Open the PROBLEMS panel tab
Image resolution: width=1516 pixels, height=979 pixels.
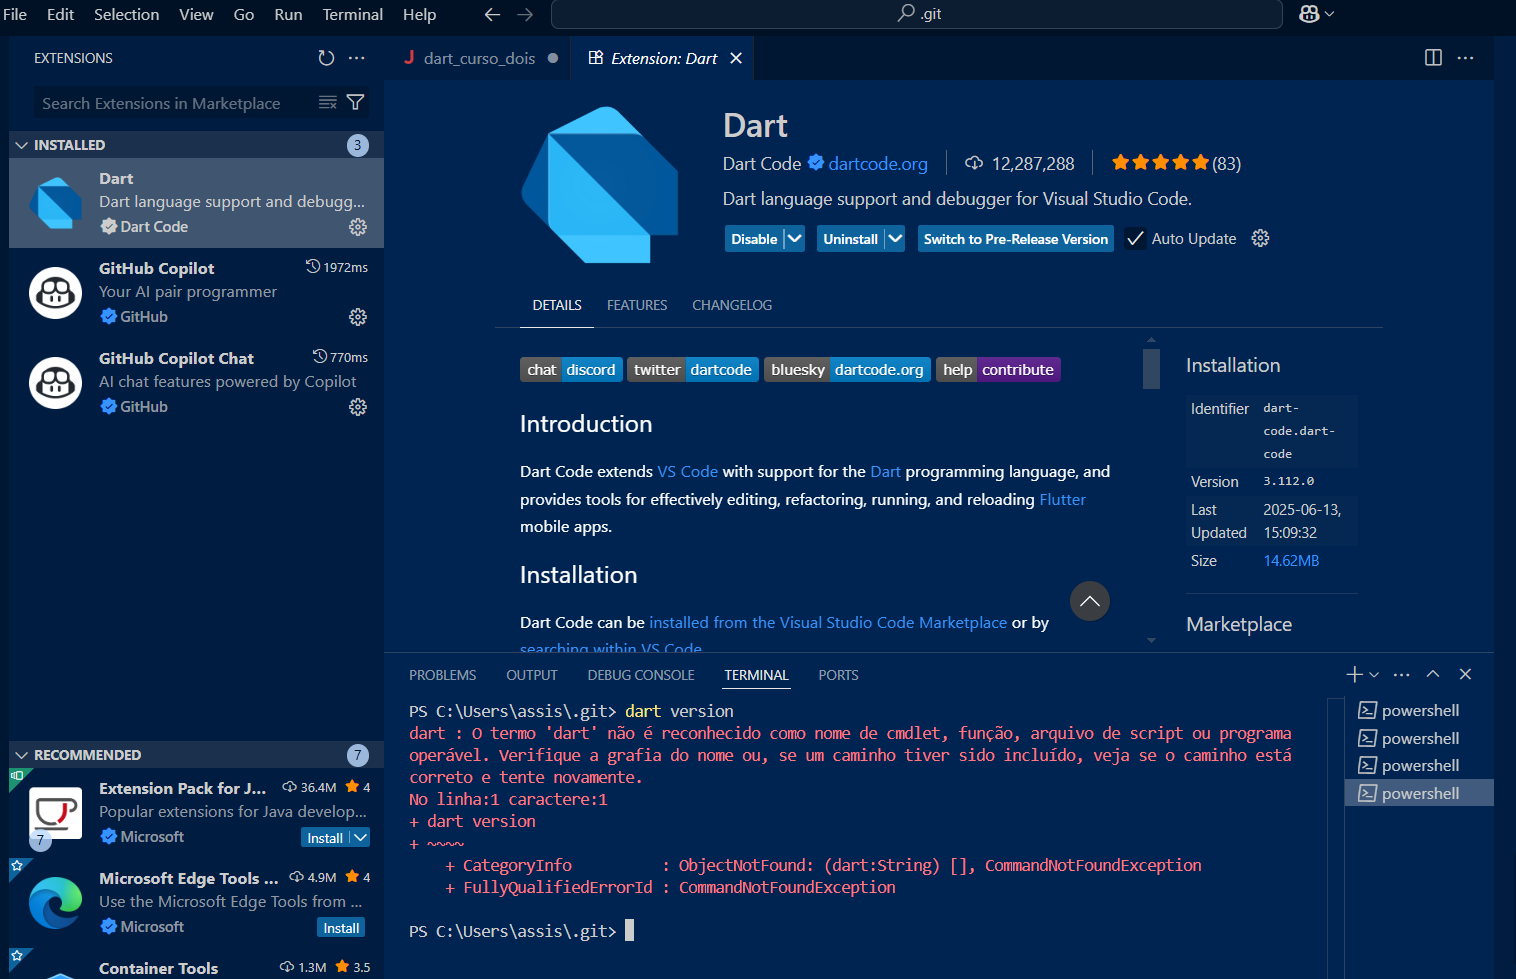point(442,675)
